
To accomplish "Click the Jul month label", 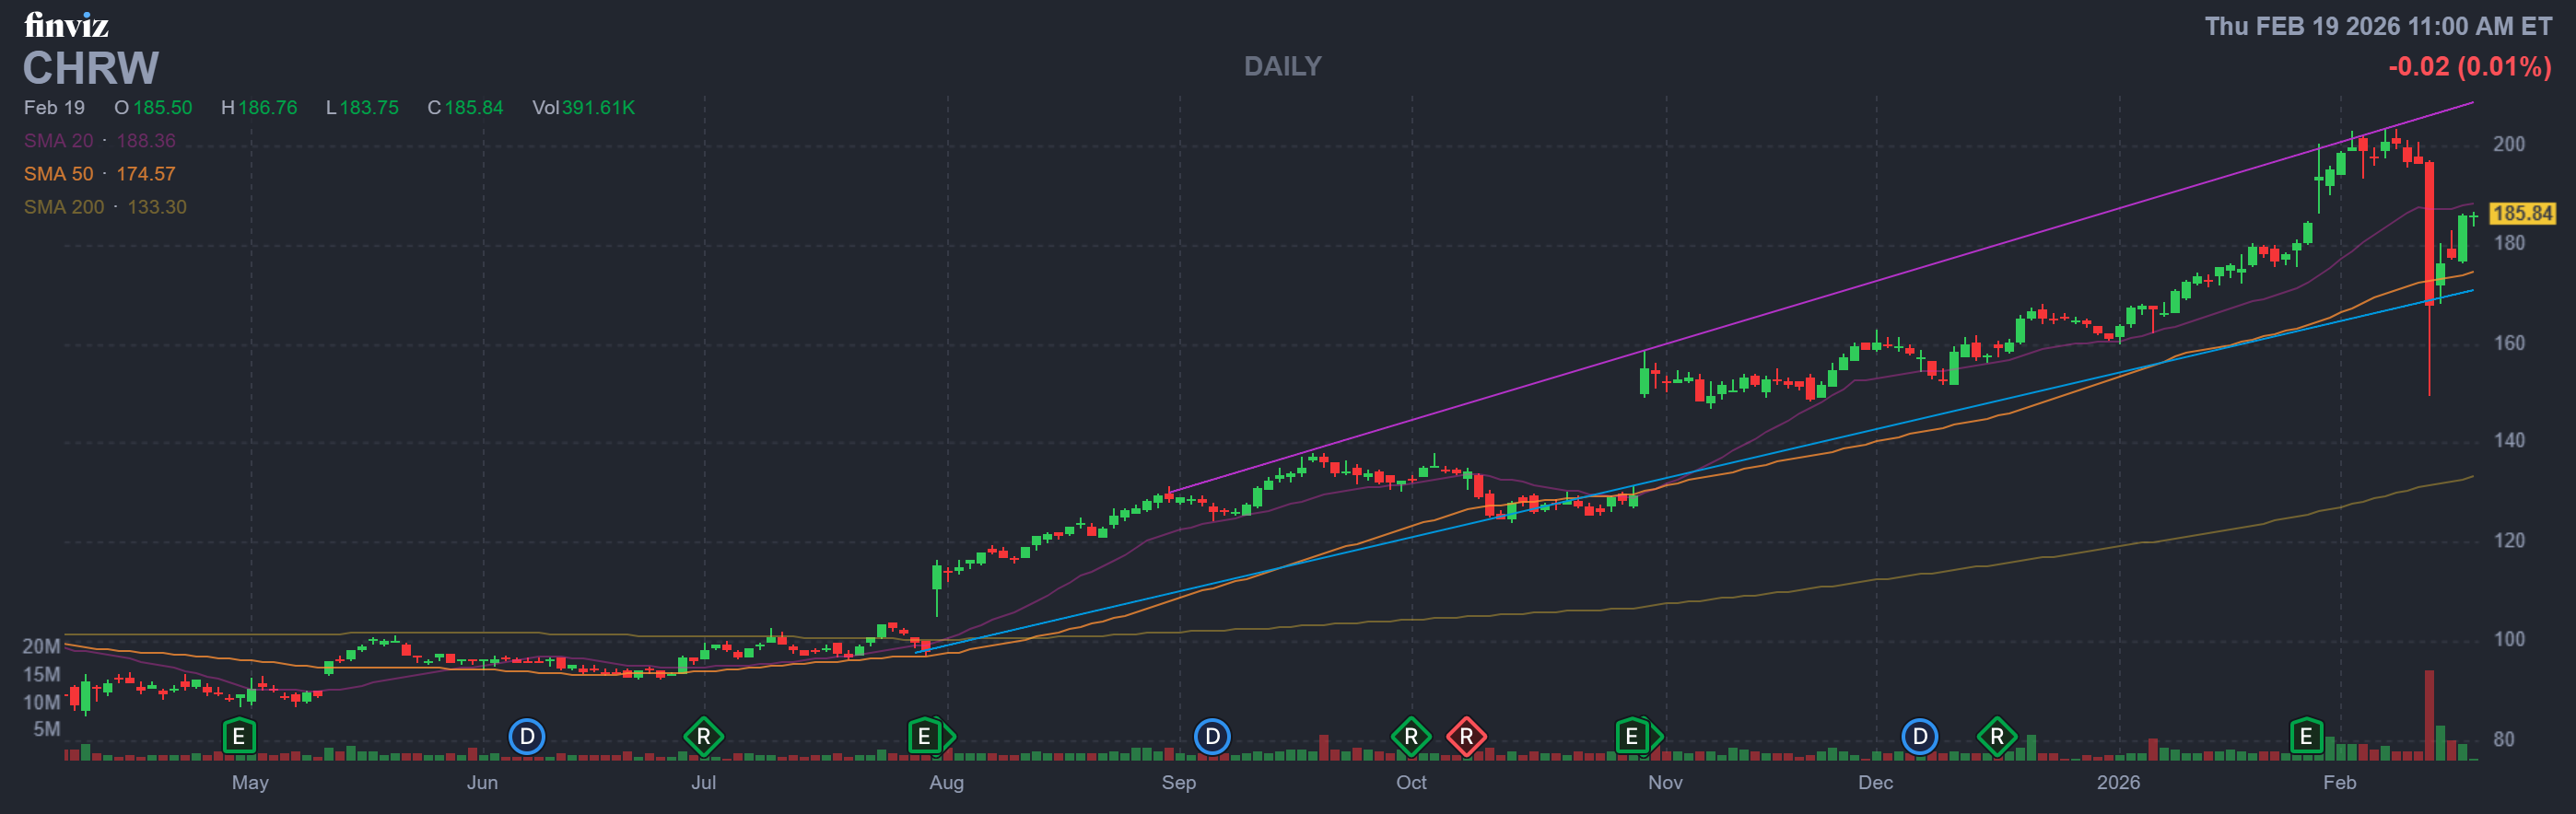I will pyautogui.click(x=703, y=782).
